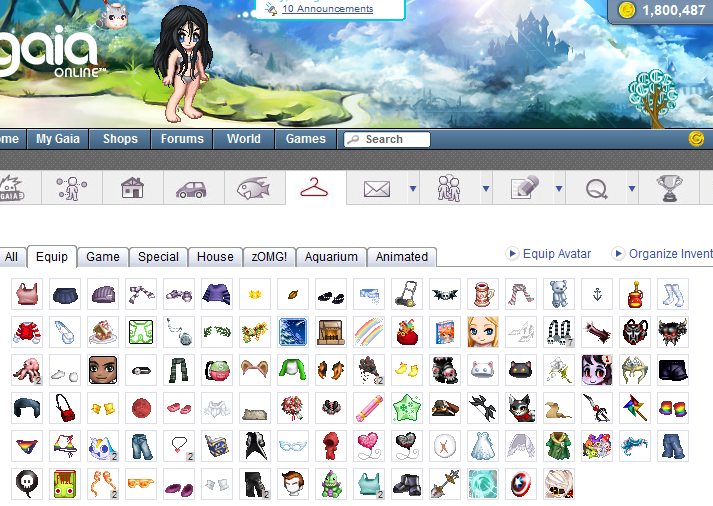
Task: Open the house icon in the toolbar
Action: [x=133, y=188]
